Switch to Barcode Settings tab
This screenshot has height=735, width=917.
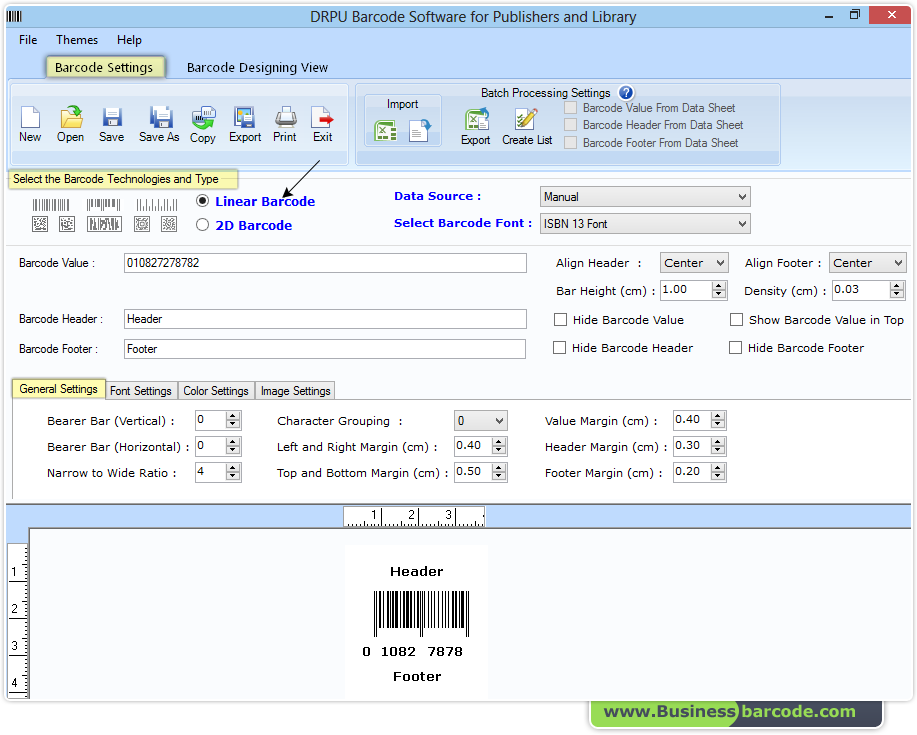point(104,67)
